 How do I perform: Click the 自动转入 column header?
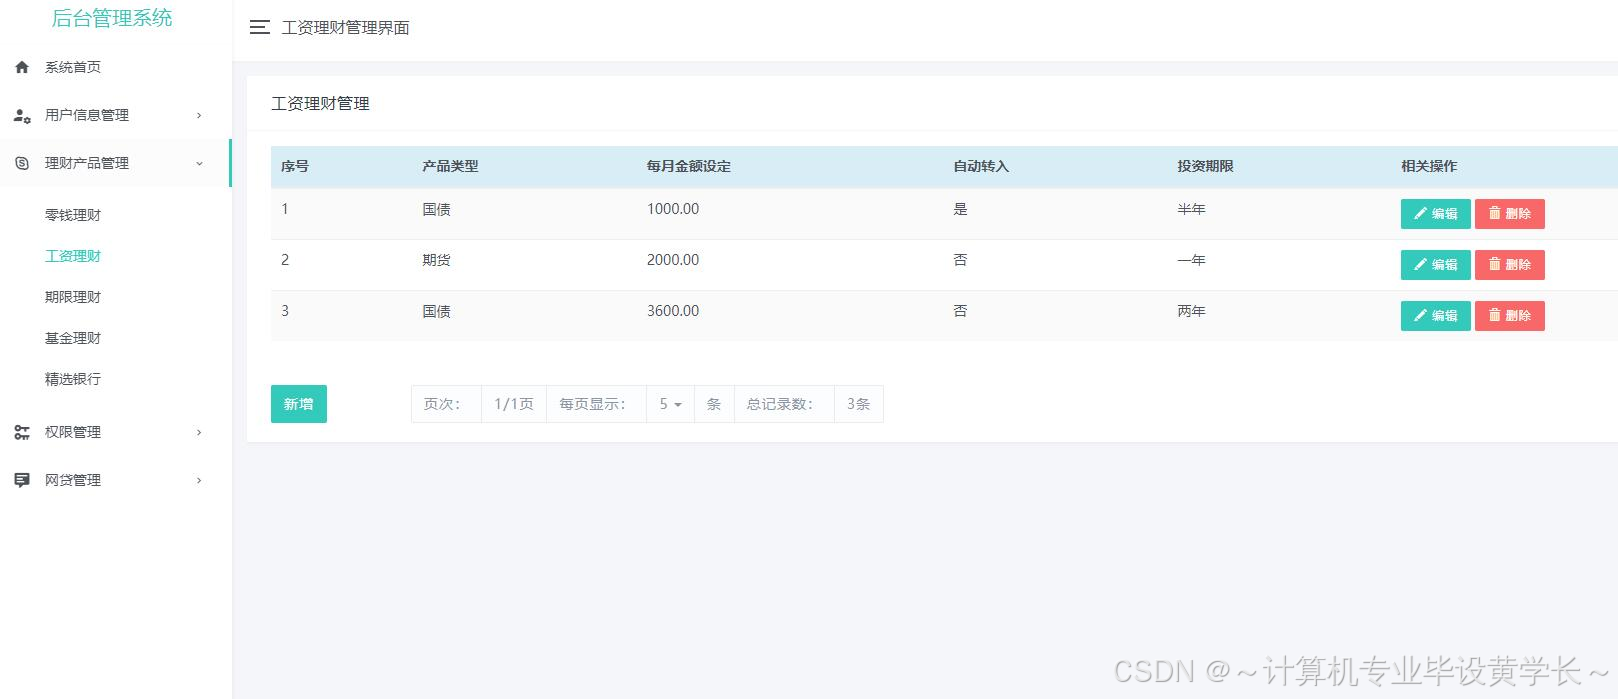click(x=981, y=166)
